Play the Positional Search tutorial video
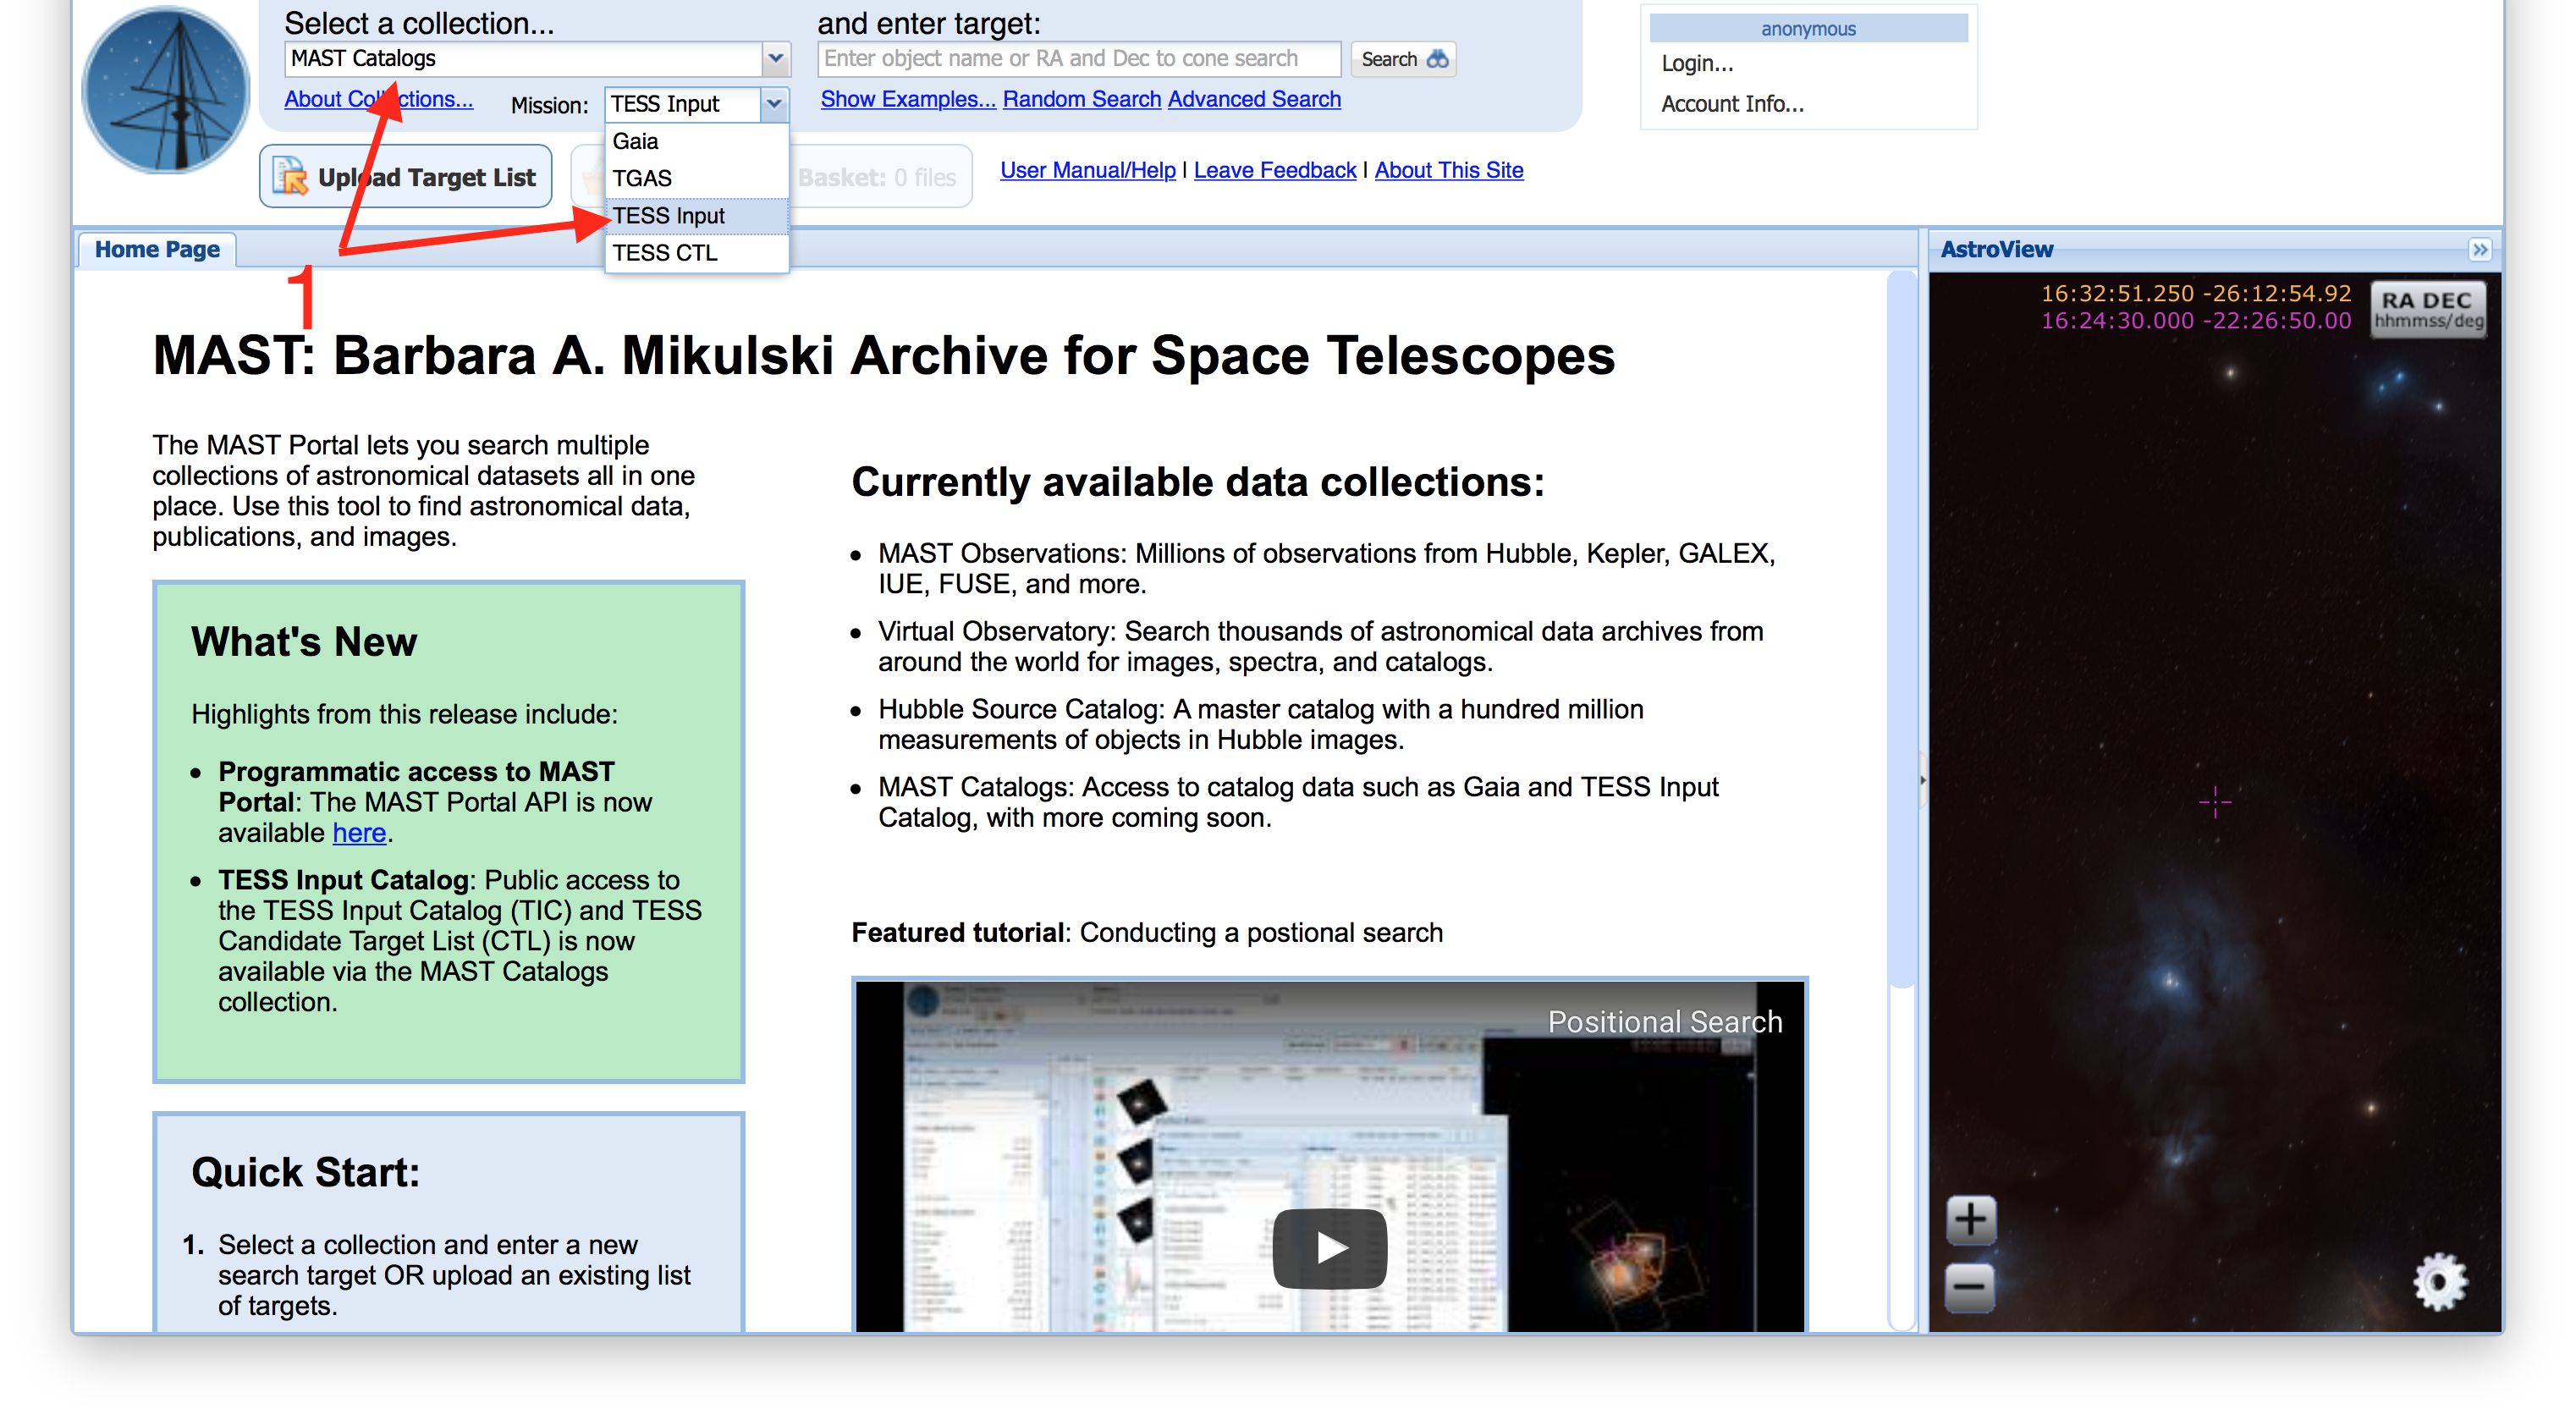Image resolution: width=2576 pixels, height=1420 pixels. pyautogui.click(x=1329, y=1247)
